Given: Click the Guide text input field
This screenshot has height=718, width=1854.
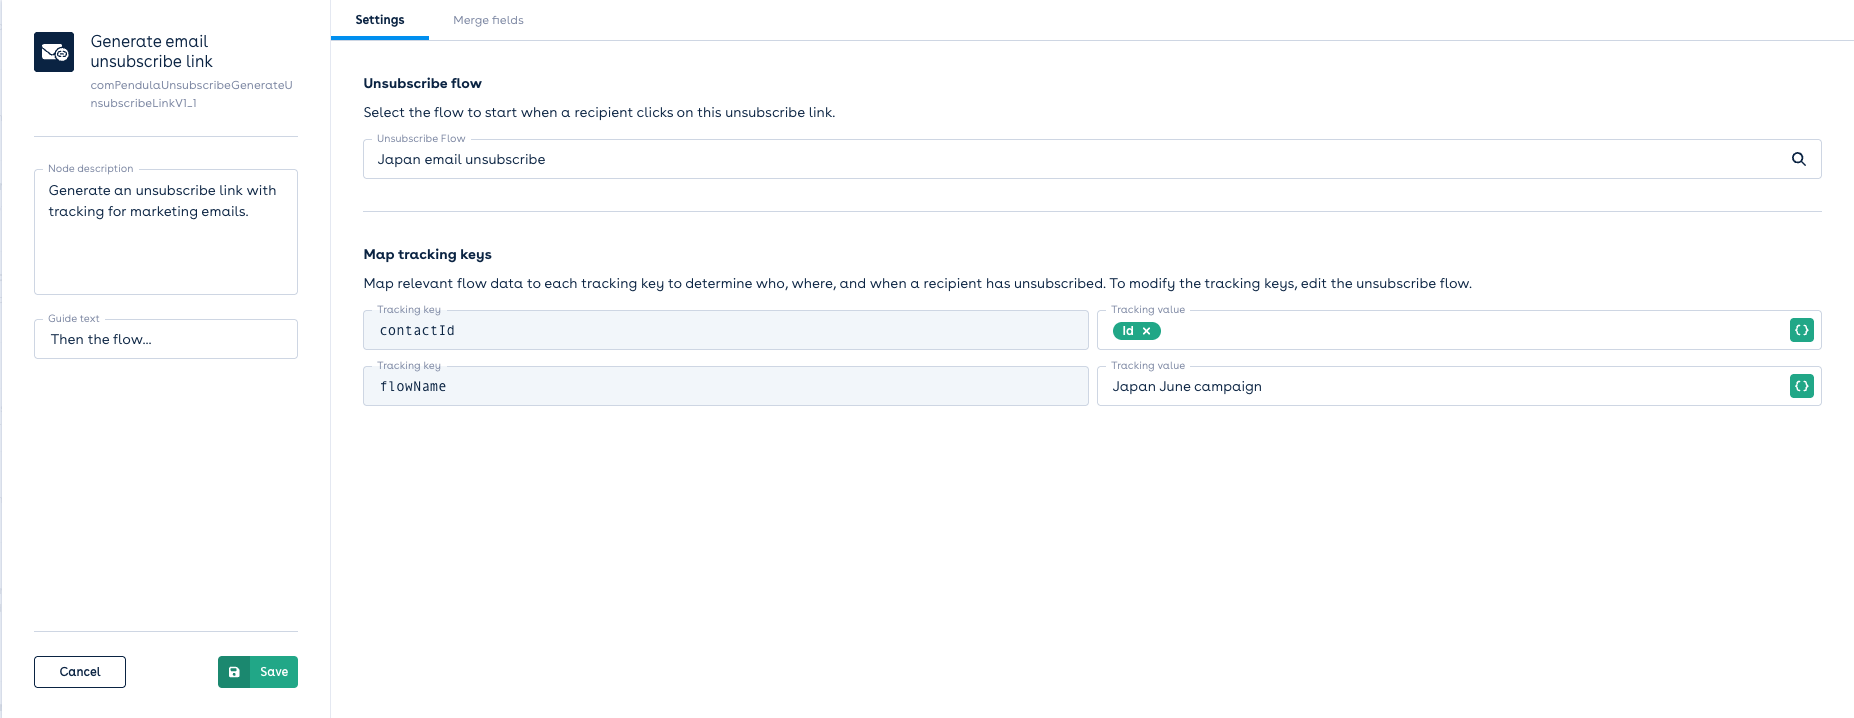Looking at the screenshot, I should [x=166, y=339].
